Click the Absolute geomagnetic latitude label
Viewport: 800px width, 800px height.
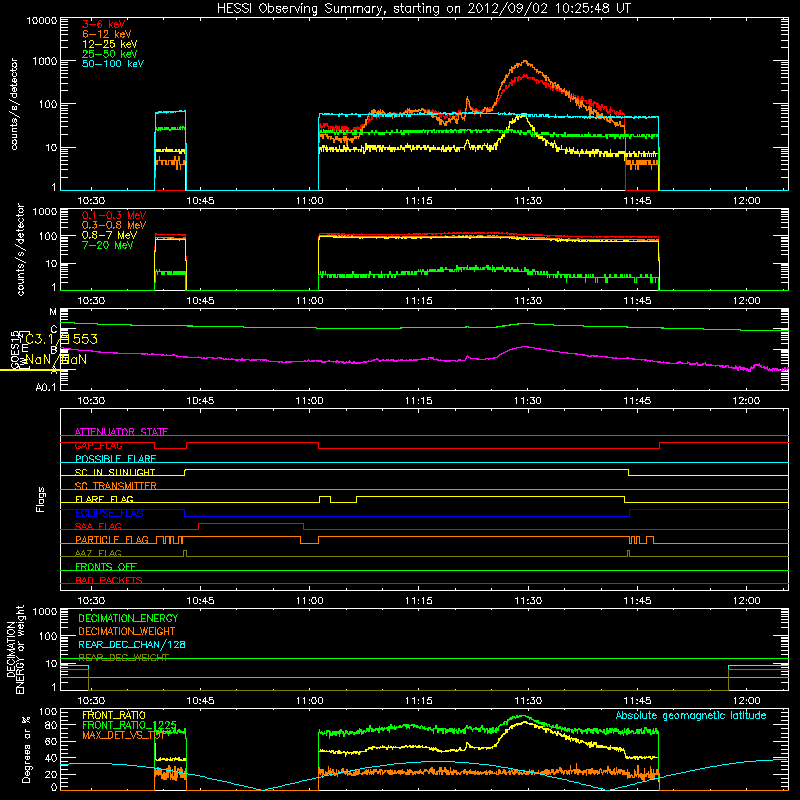(x=691, y=715)
